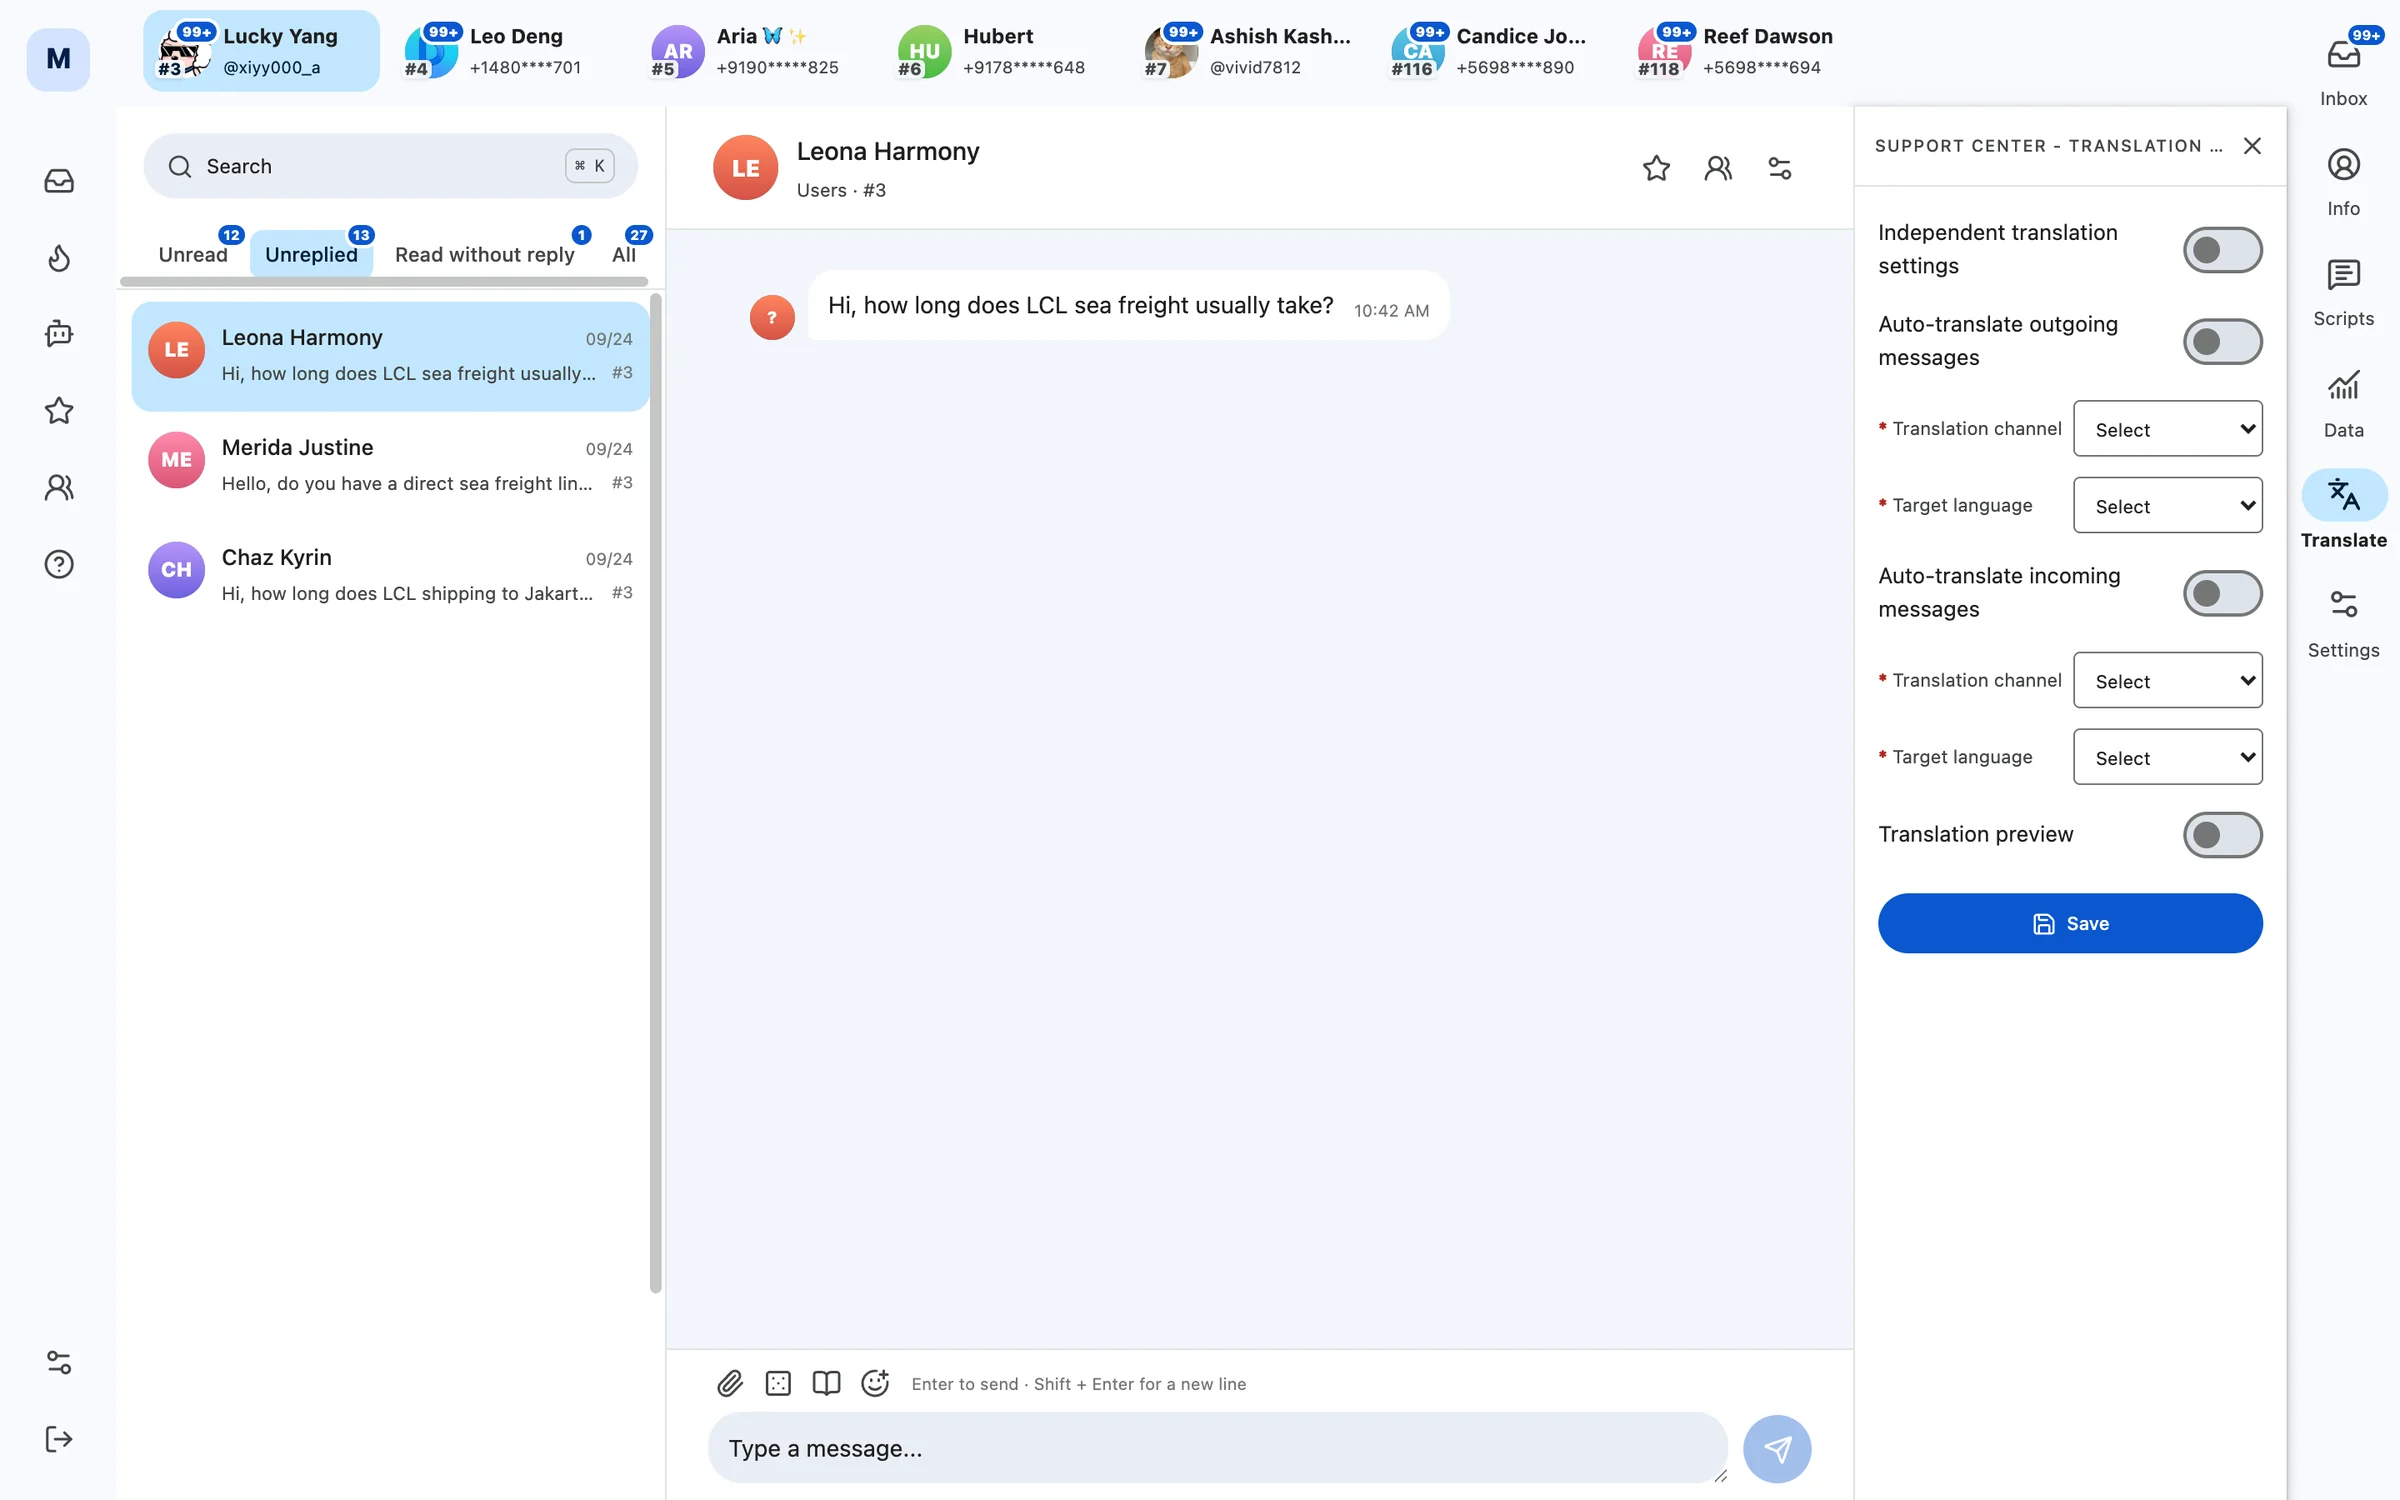Click the conversation list vertical scrollbar

pyautogui.click(x=656, y=792)
